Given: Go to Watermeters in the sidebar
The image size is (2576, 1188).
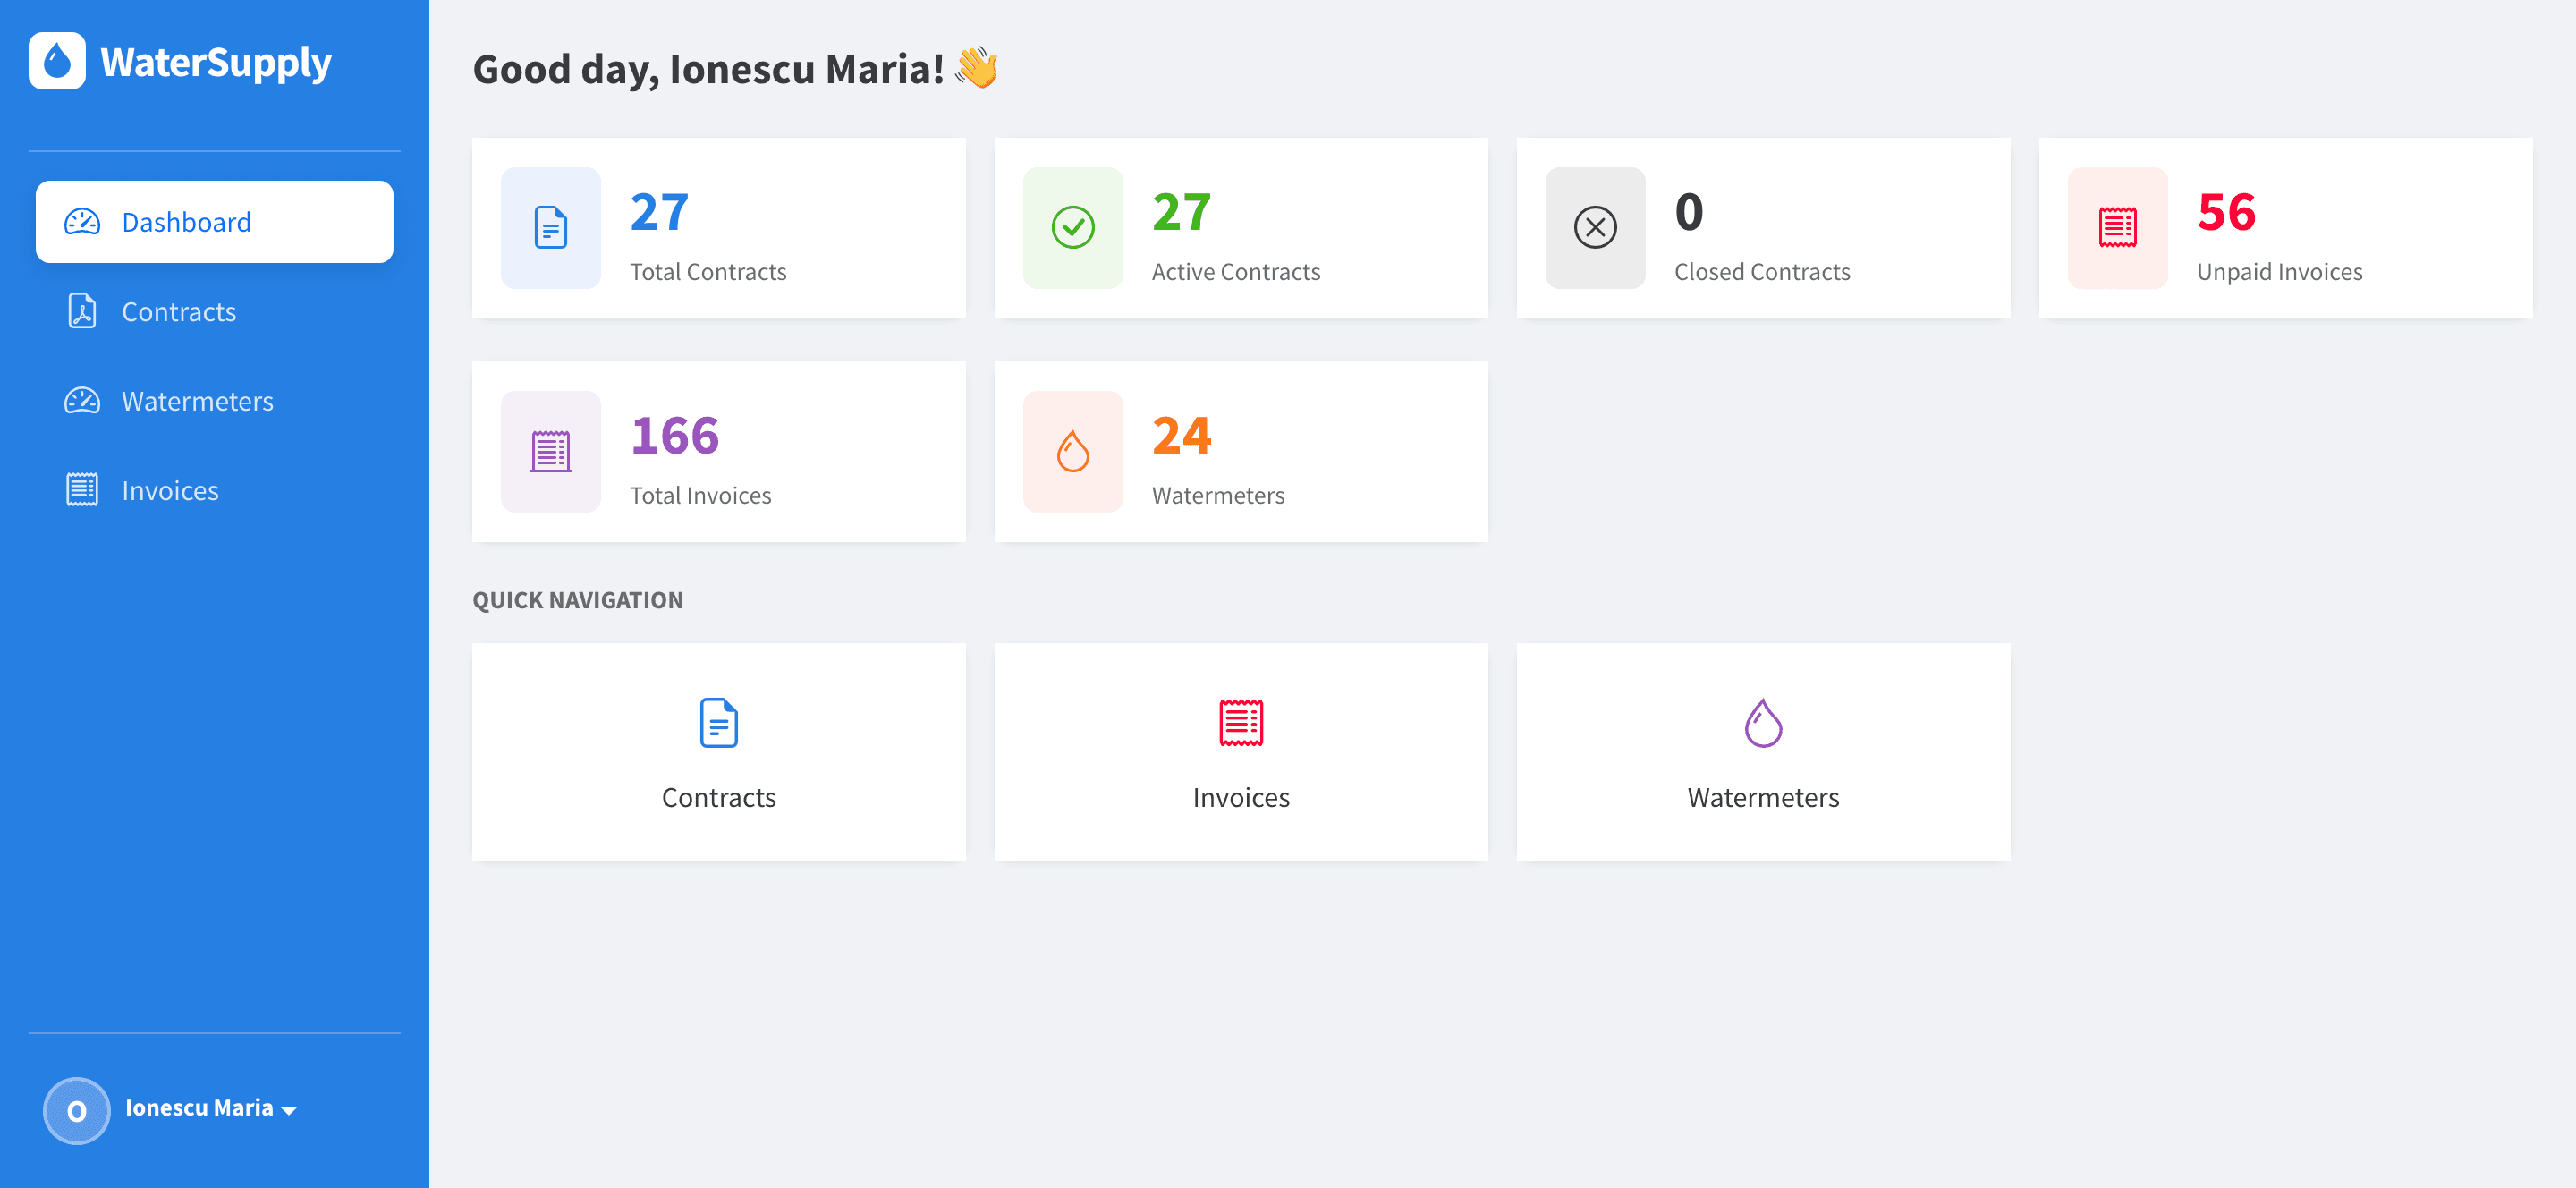Looking at the screenshot, I should click(x=214, y=401).
